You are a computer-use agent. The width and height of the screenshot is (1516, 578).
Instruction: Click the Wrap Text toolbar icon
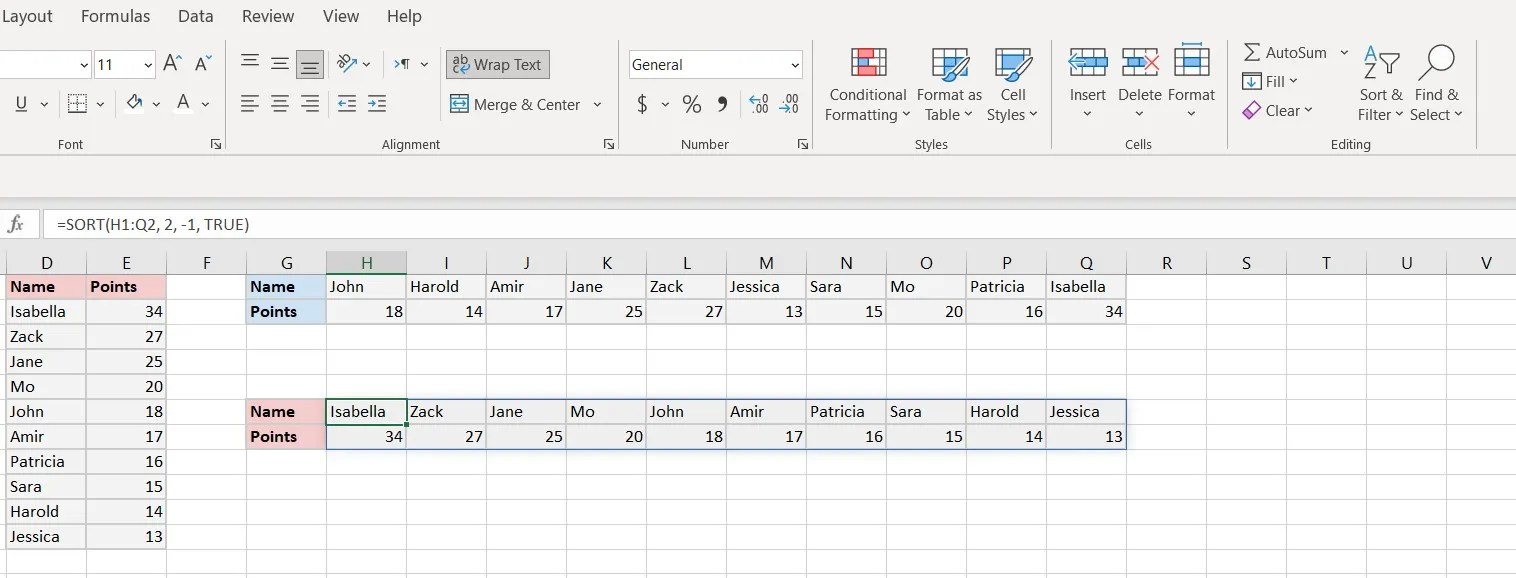pyautogui.click(x=497, y=64)
